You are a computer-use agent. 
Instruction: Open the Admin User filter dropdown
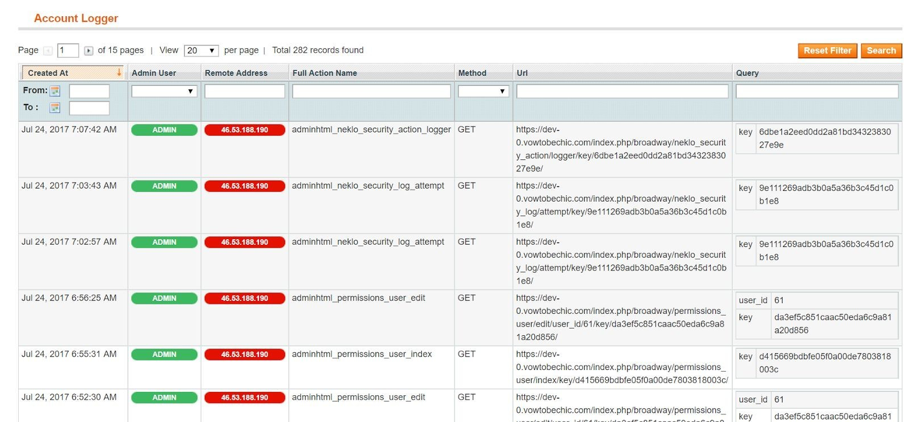(x=164, y=91)
